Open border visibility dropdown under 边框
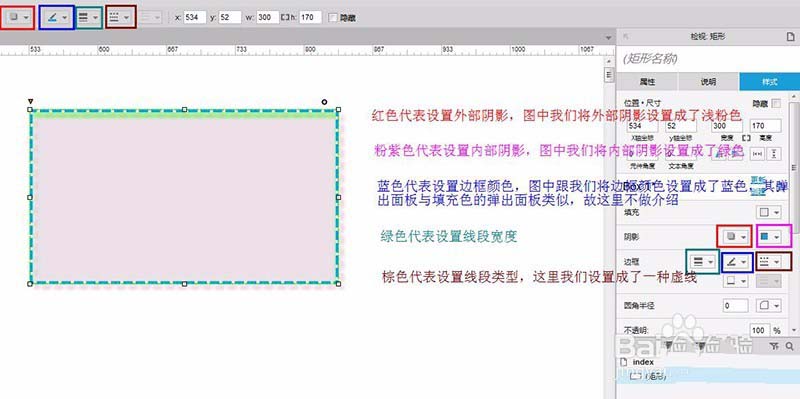 736,281
